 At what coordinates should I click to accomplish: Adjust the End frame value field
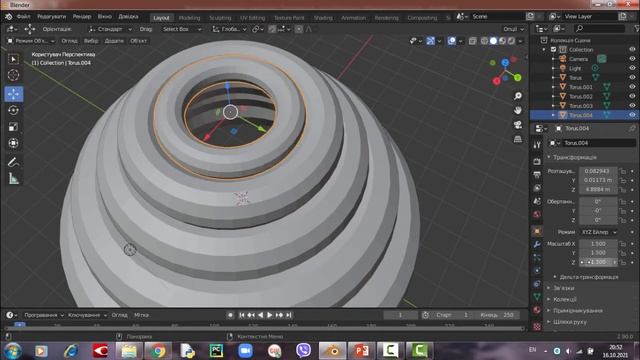498,315
